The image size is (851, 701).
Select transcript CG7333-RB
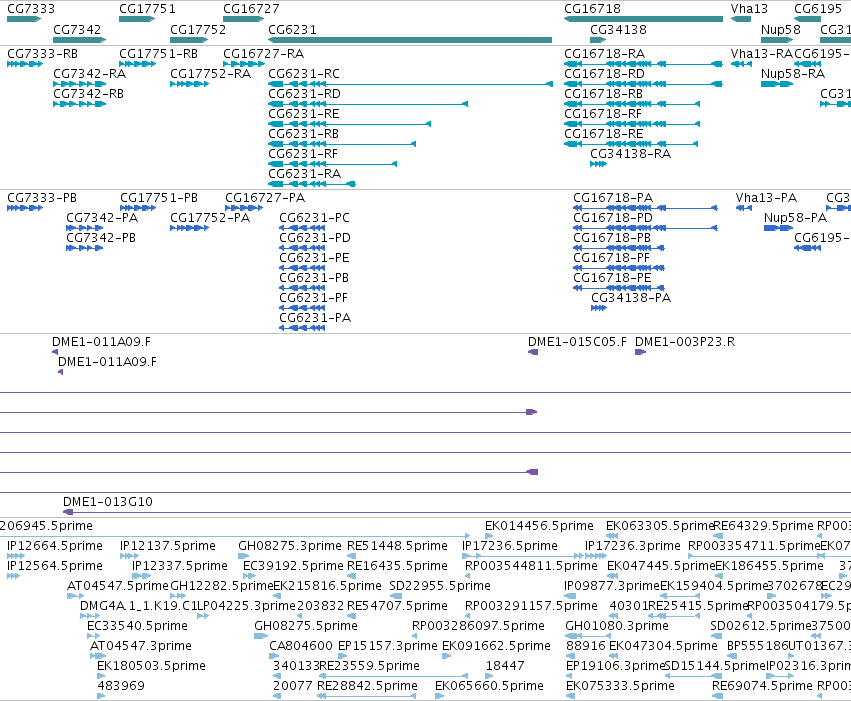[x=42, y=54]
